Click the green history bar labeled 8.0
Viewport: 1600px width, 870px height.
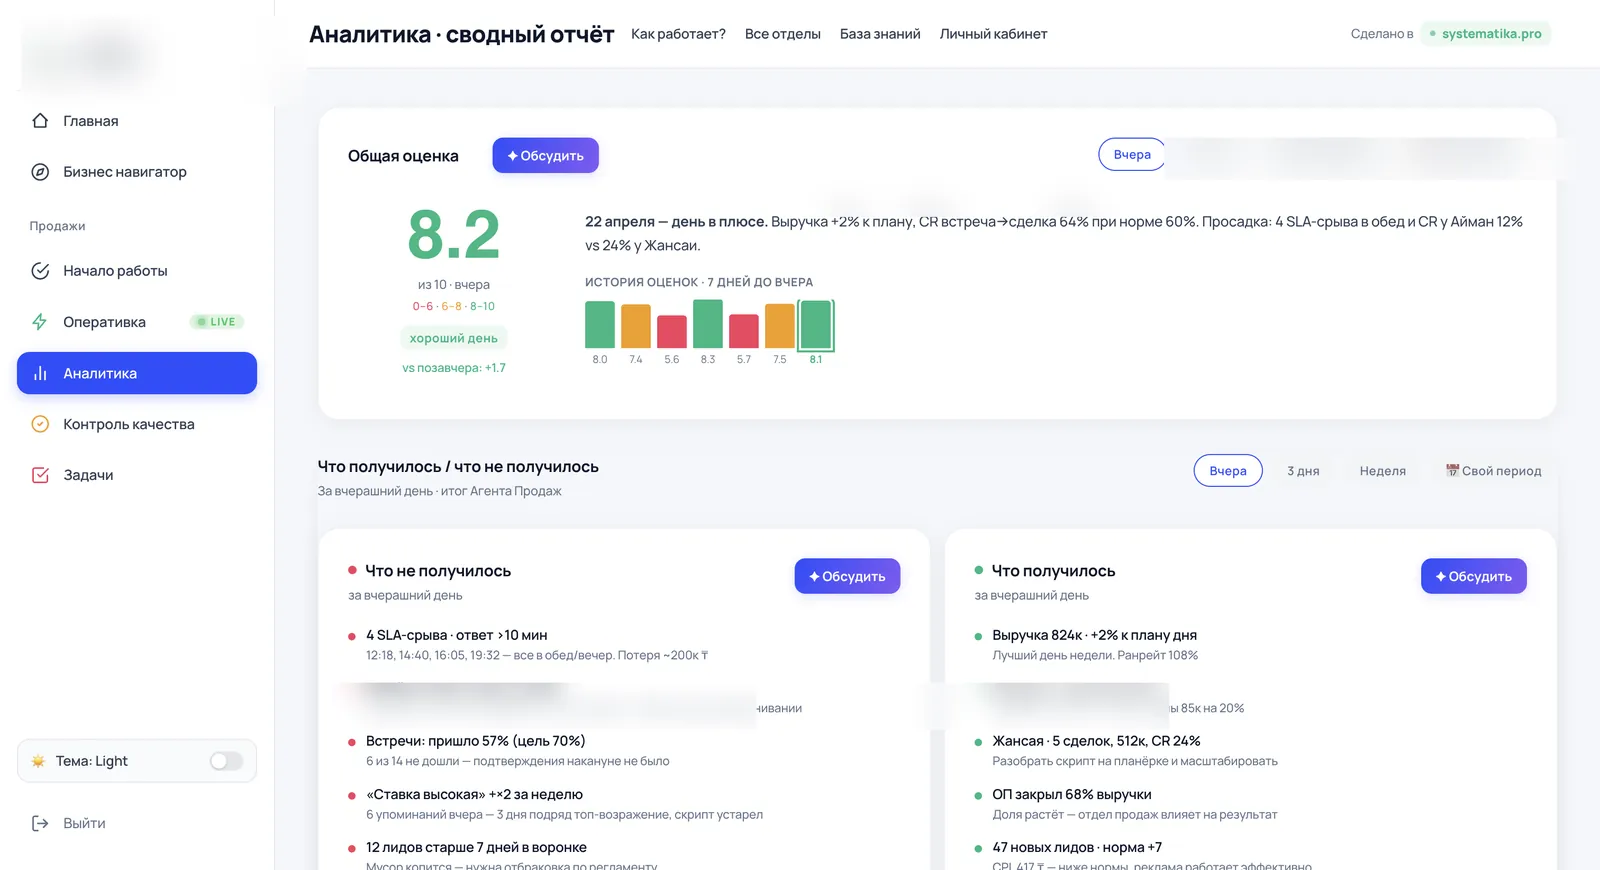[x=600, y=324]
